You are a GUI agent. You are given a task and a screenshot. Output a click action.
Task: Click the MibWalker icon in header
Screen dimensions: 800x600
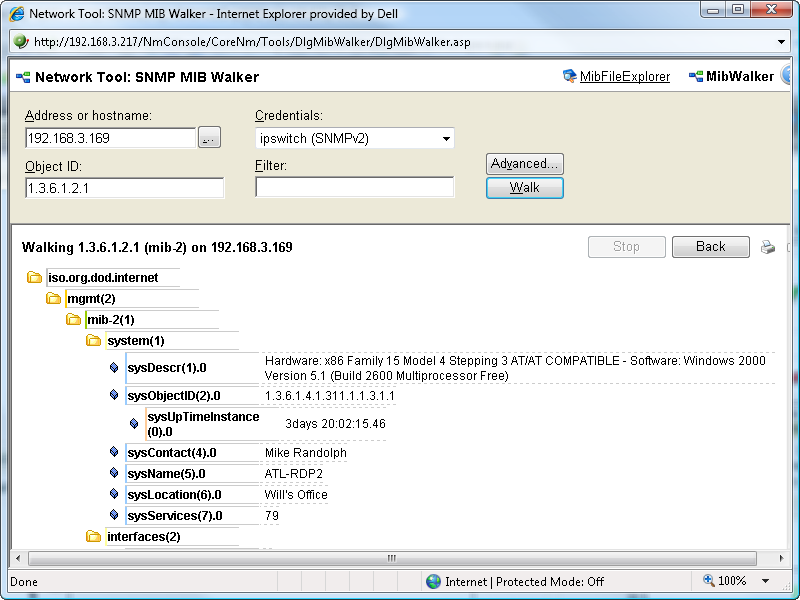click(696, 76)
